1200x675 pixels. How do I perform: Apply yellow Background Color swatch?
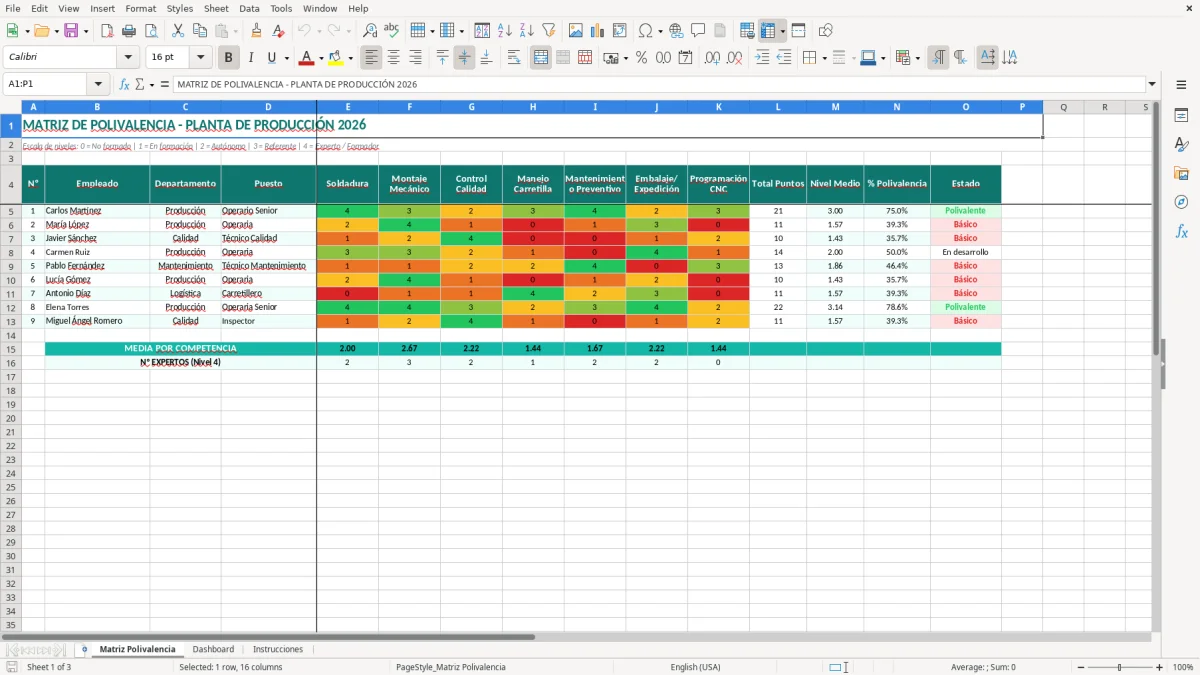tap(336, 57)
